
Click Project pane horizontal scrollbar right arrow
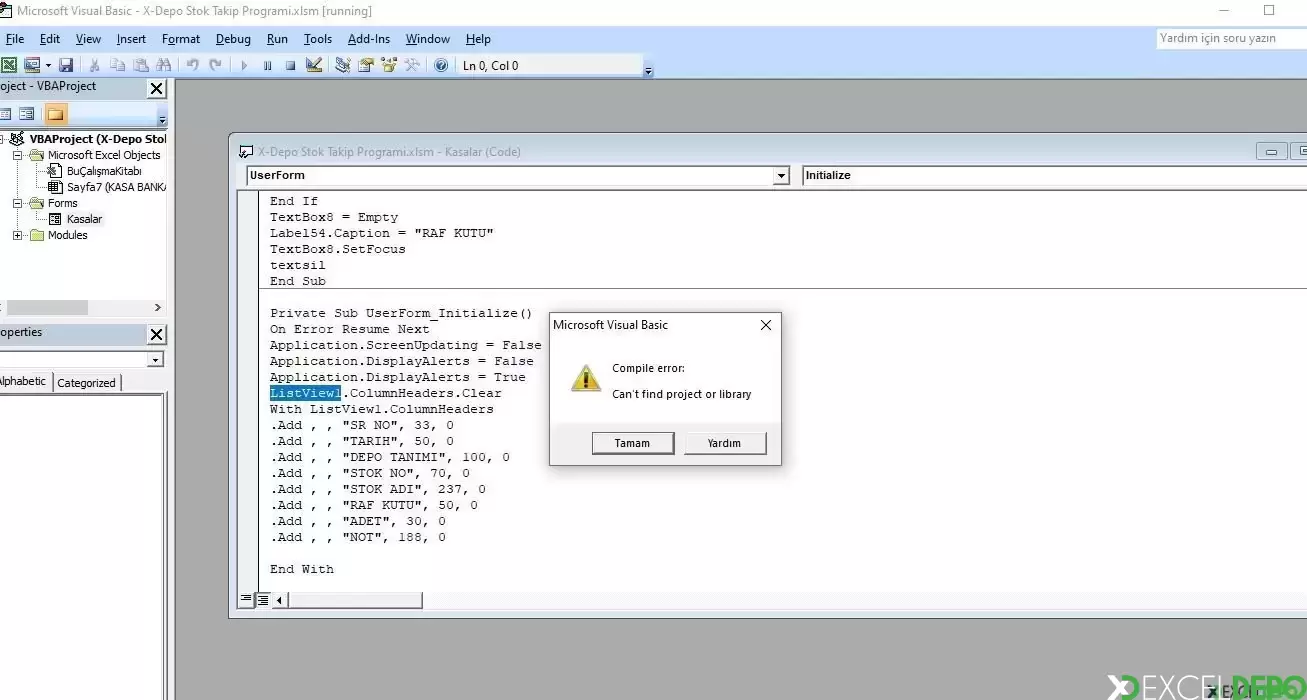pos(157,308)
